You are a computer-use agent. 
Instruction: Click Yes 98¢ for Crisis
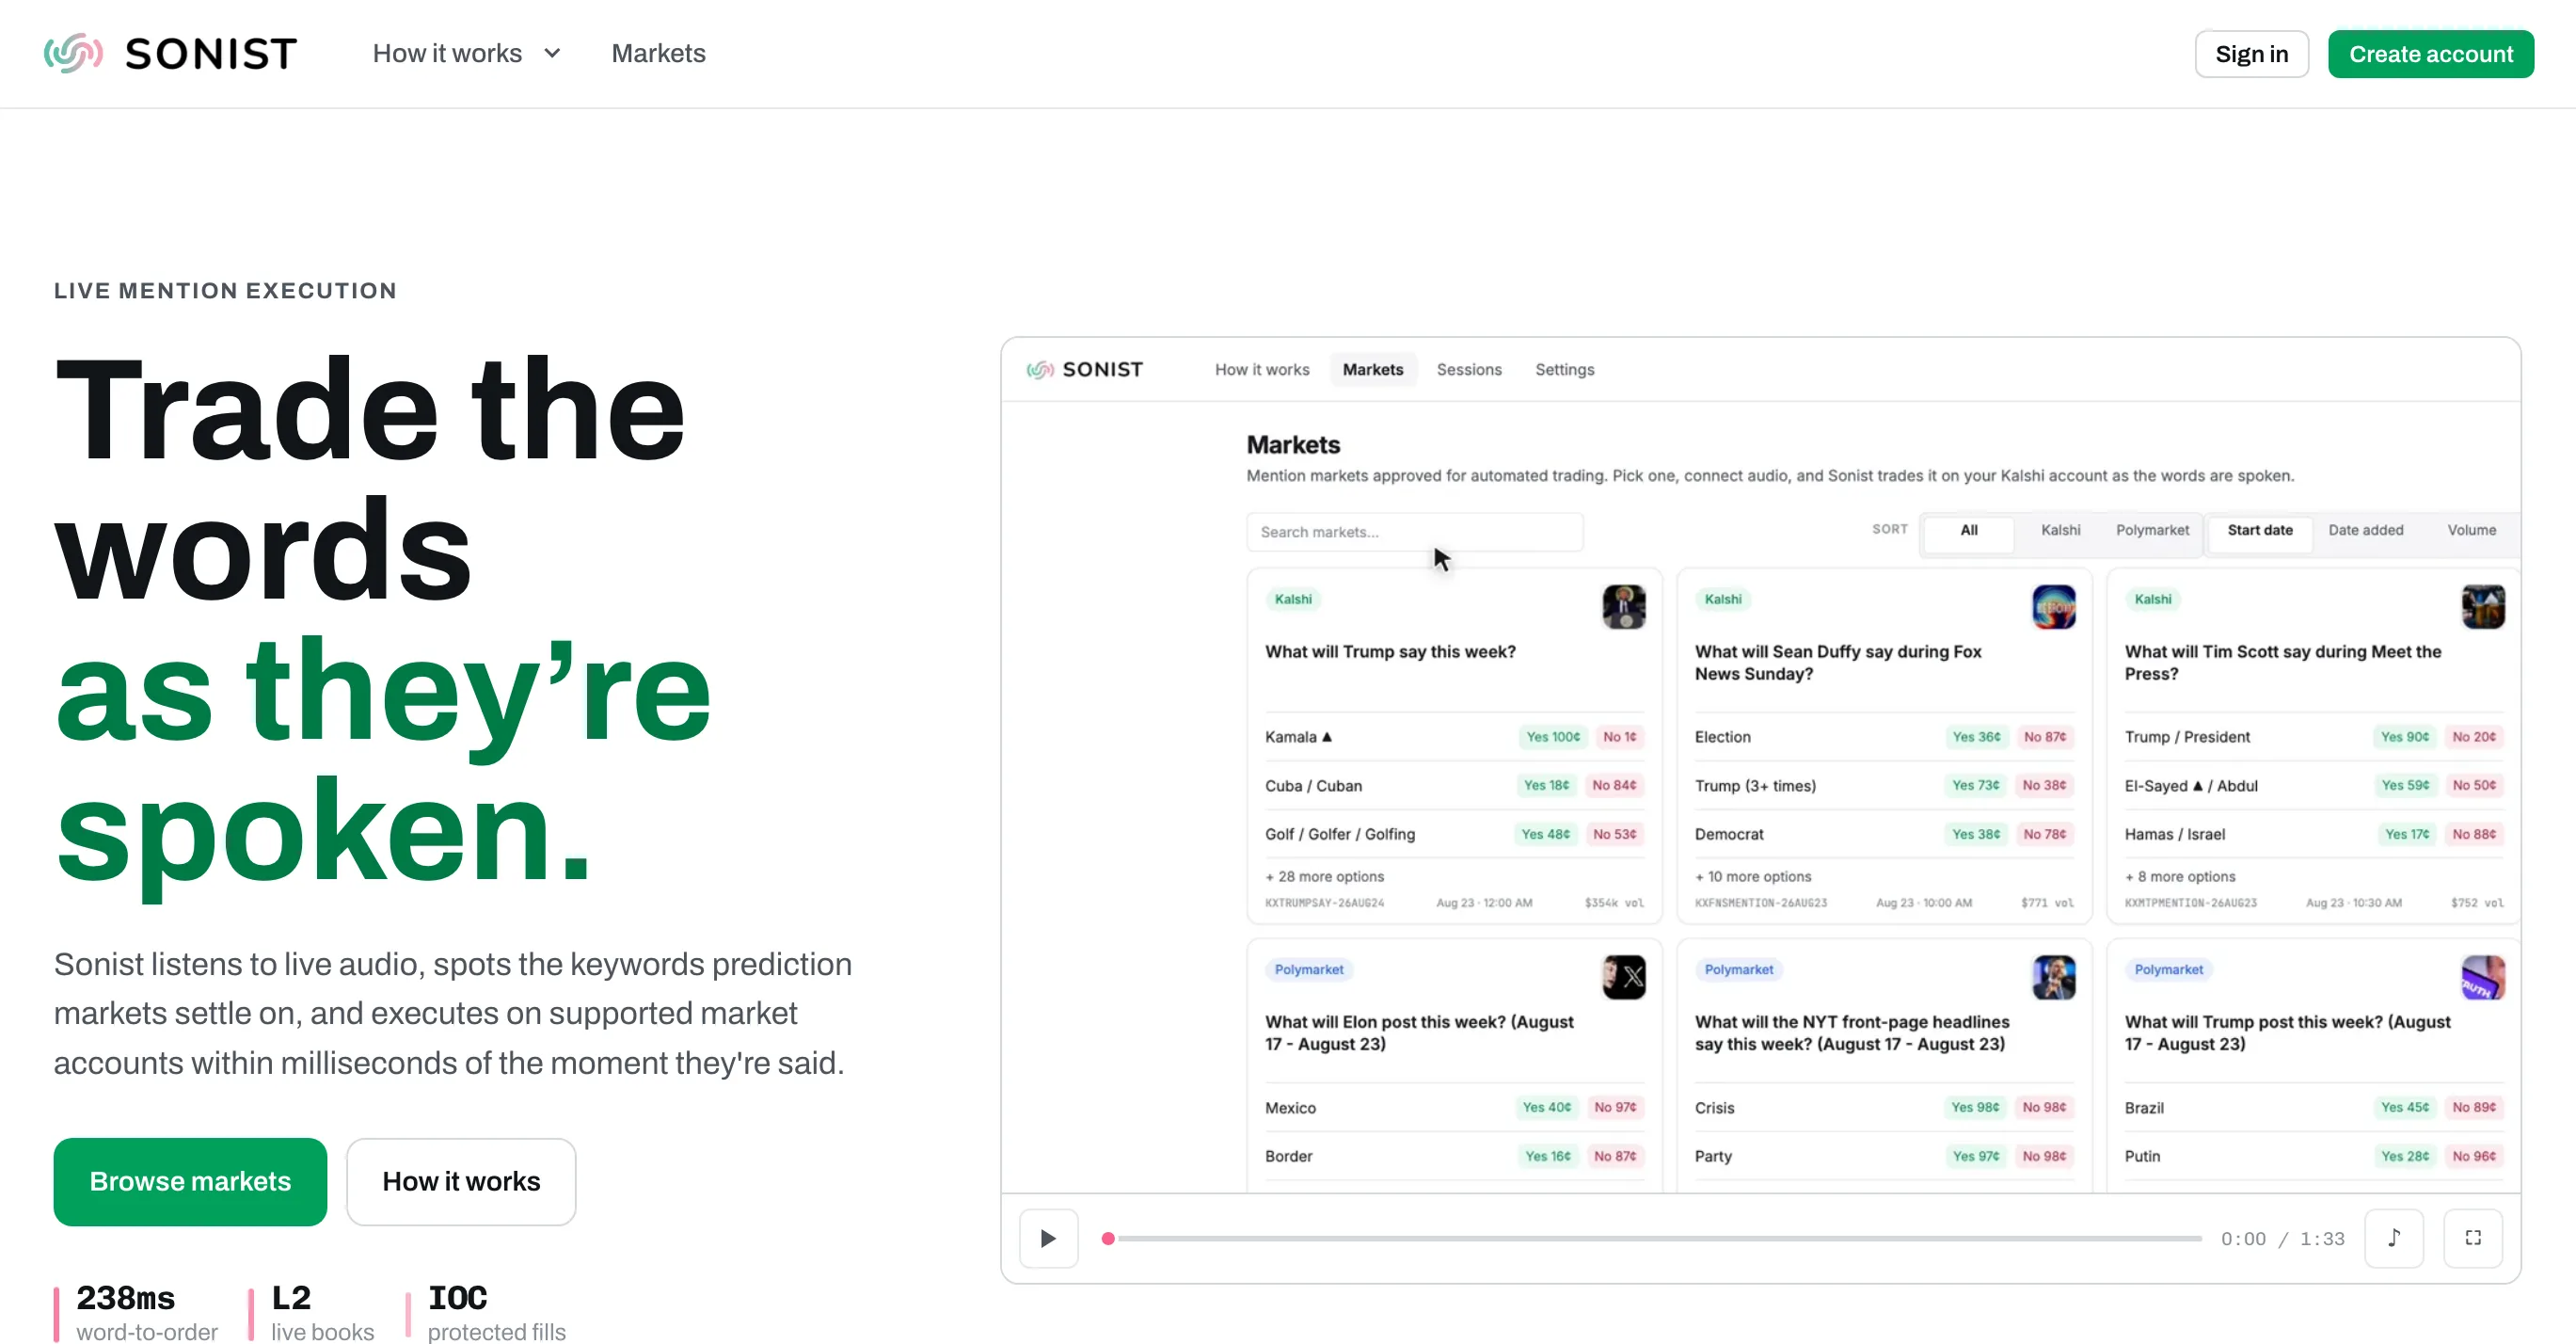click(1975, 1107)
